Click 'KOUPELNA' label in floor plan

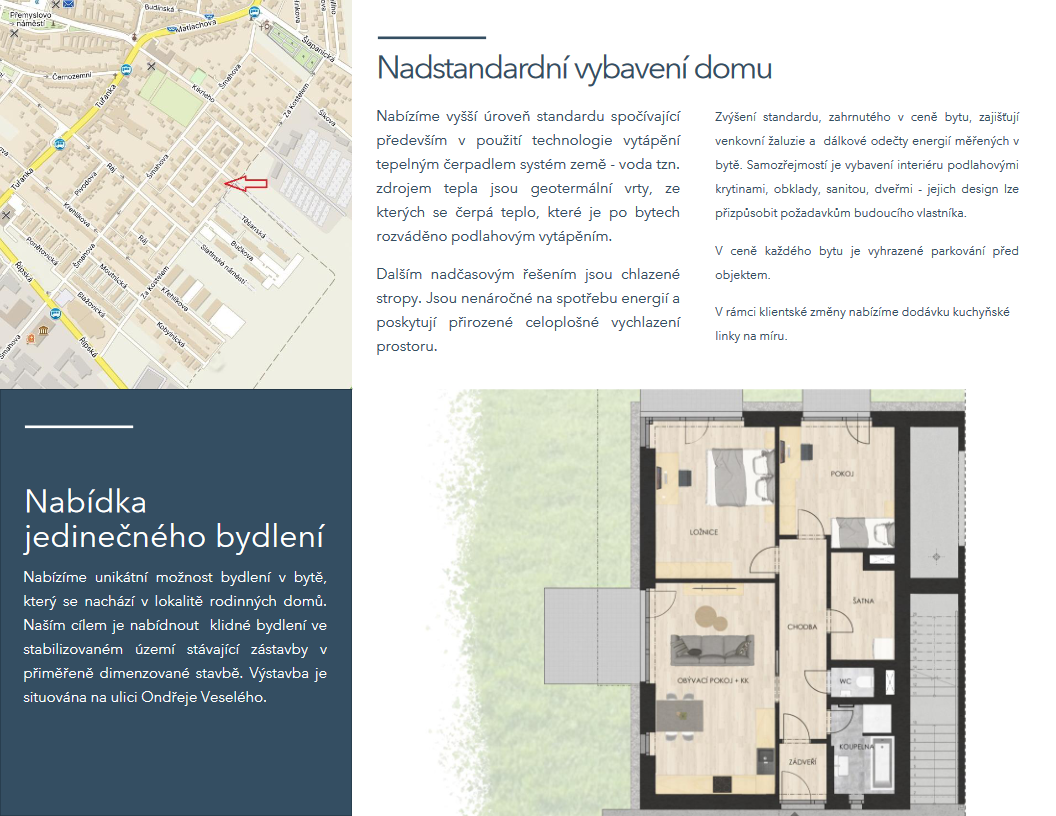856,747
